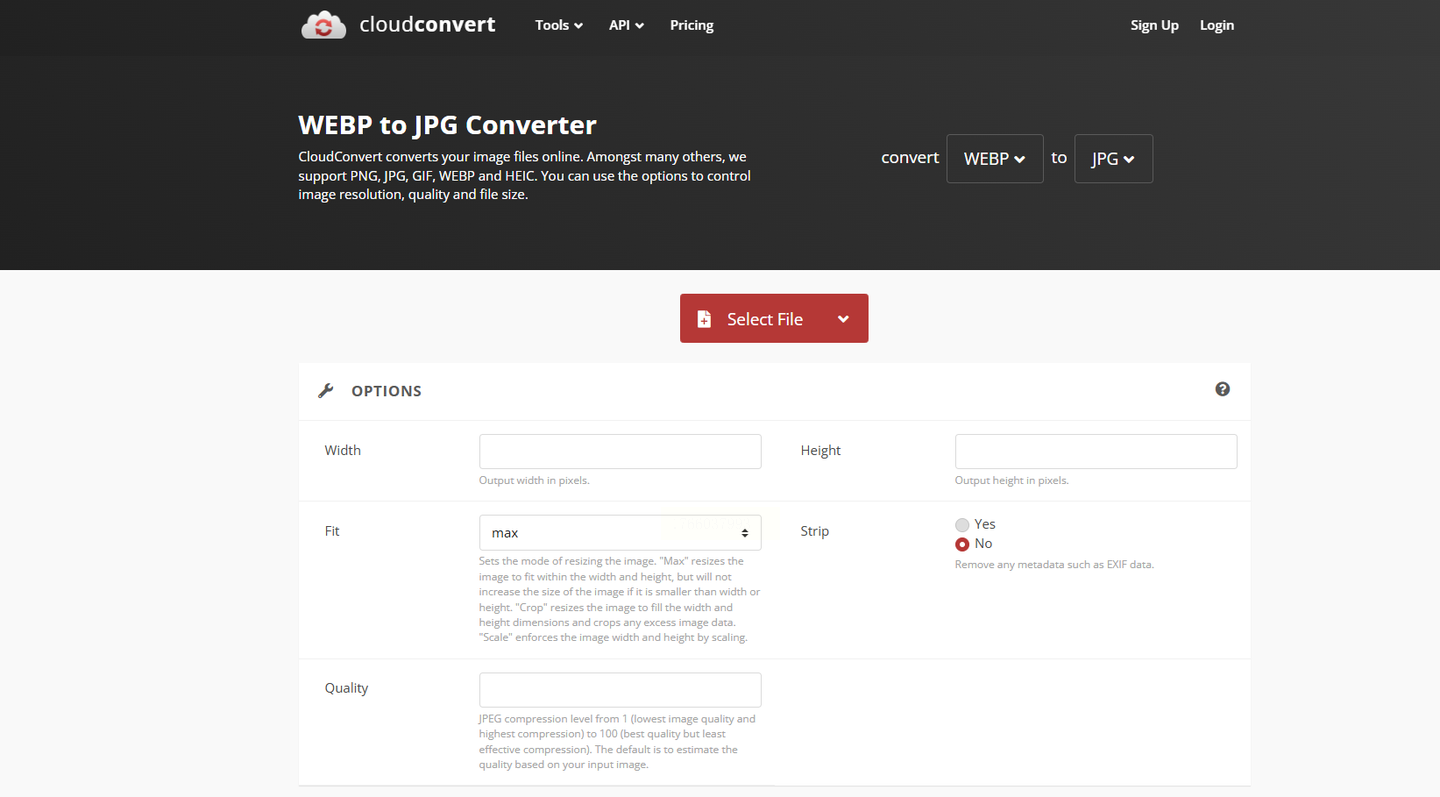Click the Width label
This screenshot has height=797, width=1440.
pos(342,451)
